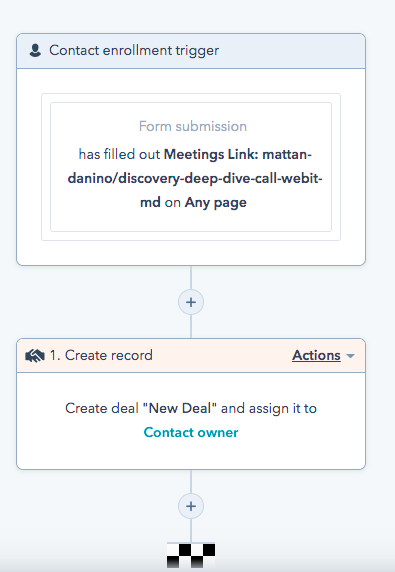
Task: Select the Form submission criteria box
Action: coord(191,167)
